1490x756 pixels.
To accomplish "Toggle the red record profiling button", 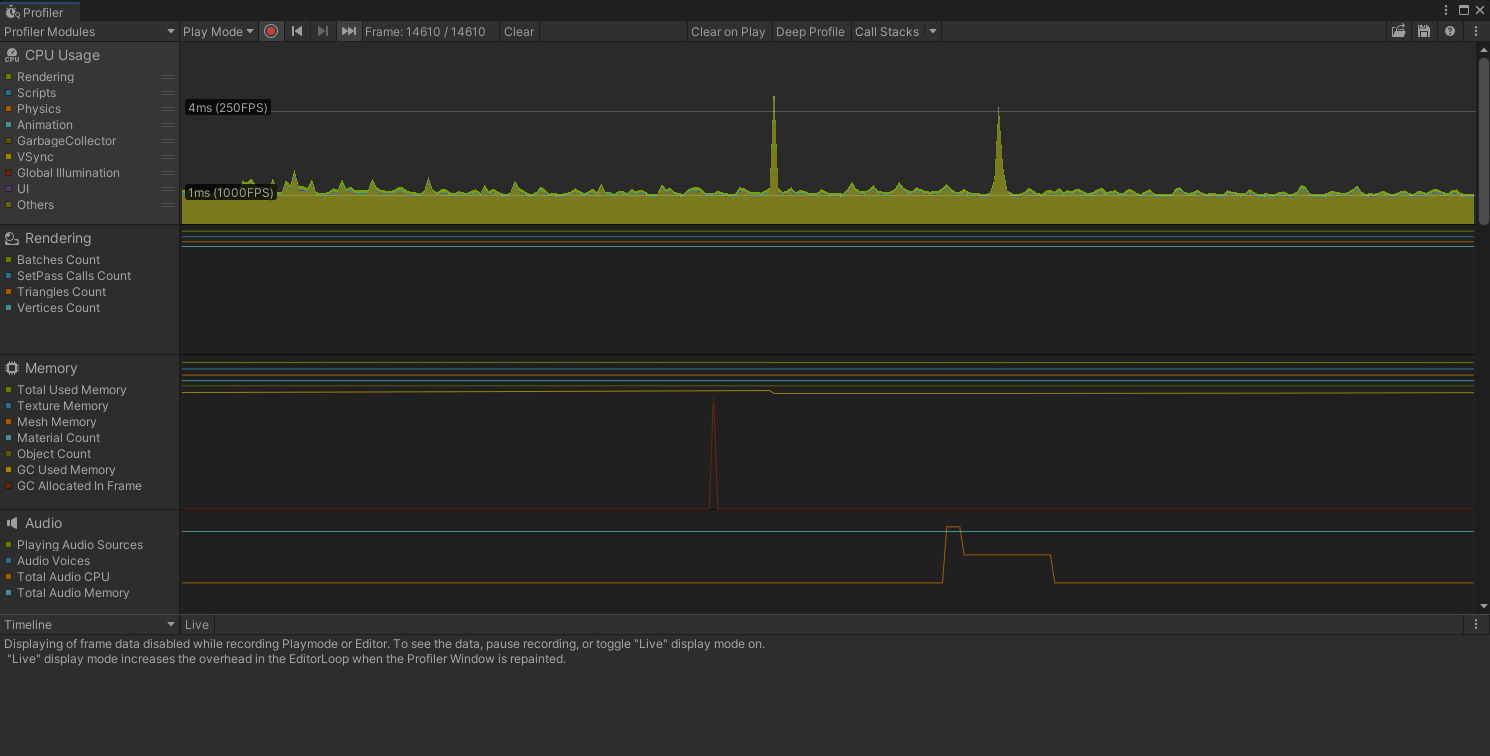I will (x=271, y=31).
